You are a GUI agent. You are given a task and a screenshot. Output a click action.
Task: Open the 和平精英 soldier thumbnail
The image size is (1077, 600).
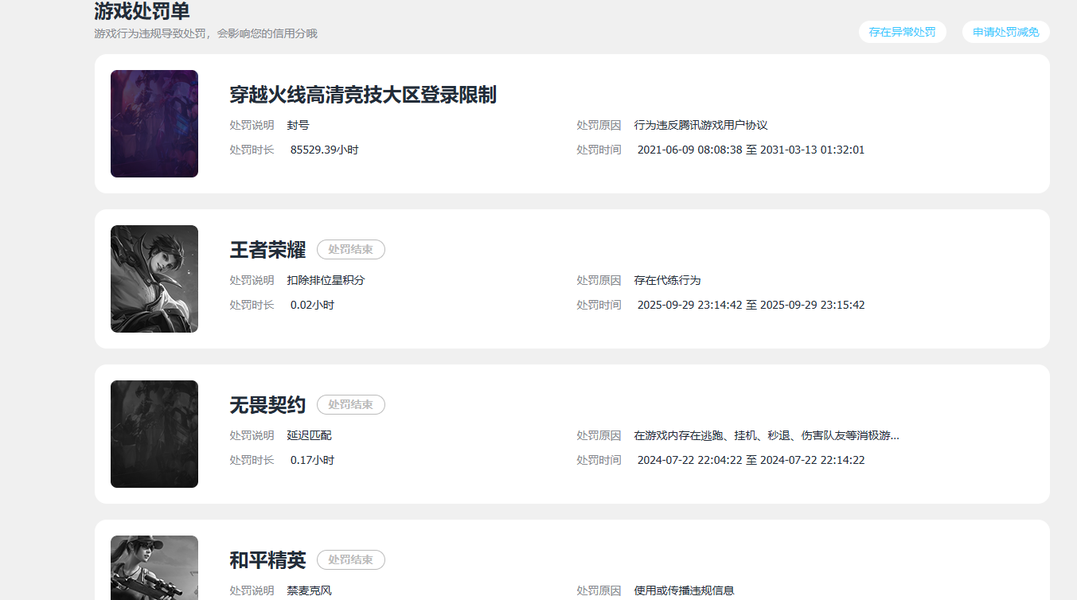click(x=155, y=568)
